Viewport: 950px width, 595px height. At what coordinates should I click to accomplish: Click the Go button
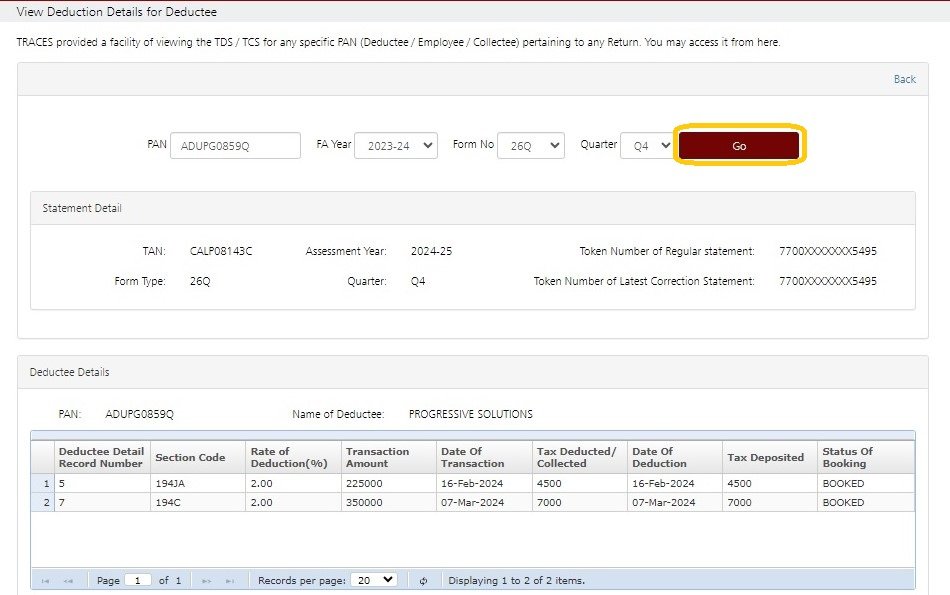coord(739,145)
